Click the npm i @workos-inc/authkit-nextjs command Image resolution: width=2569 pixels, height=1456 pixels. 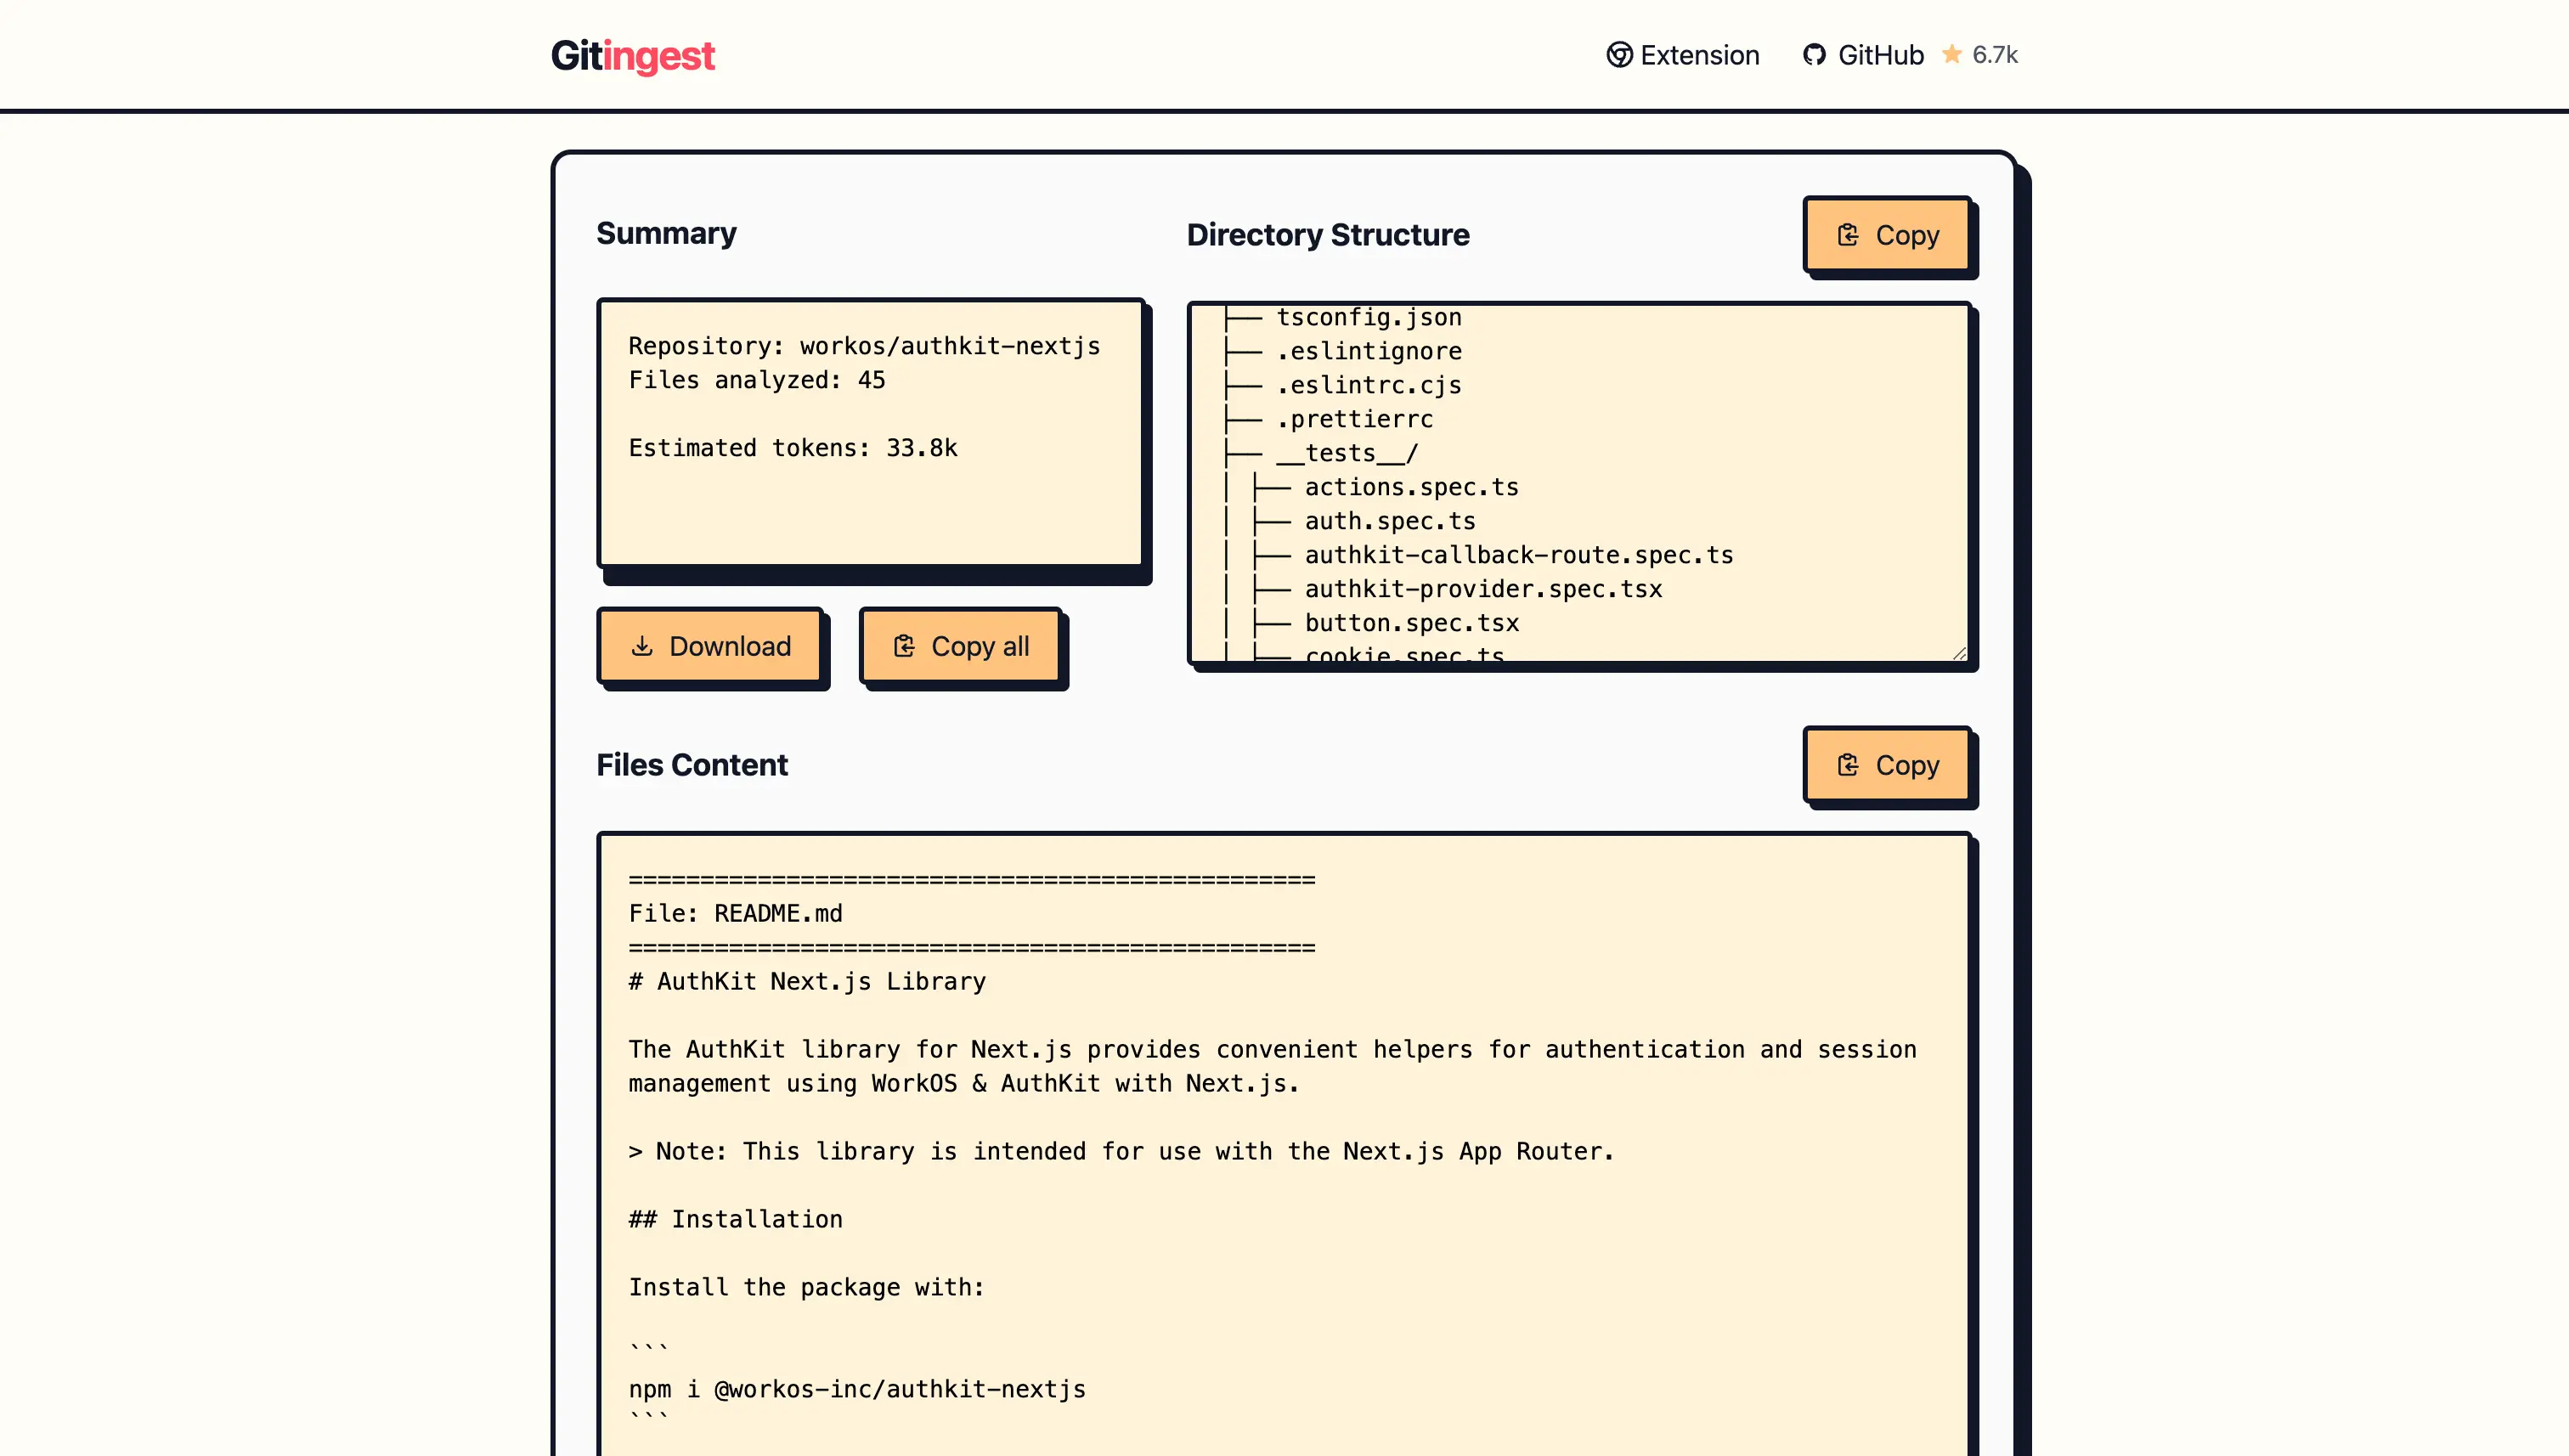pyautogui.click(x=857, y=1390)
